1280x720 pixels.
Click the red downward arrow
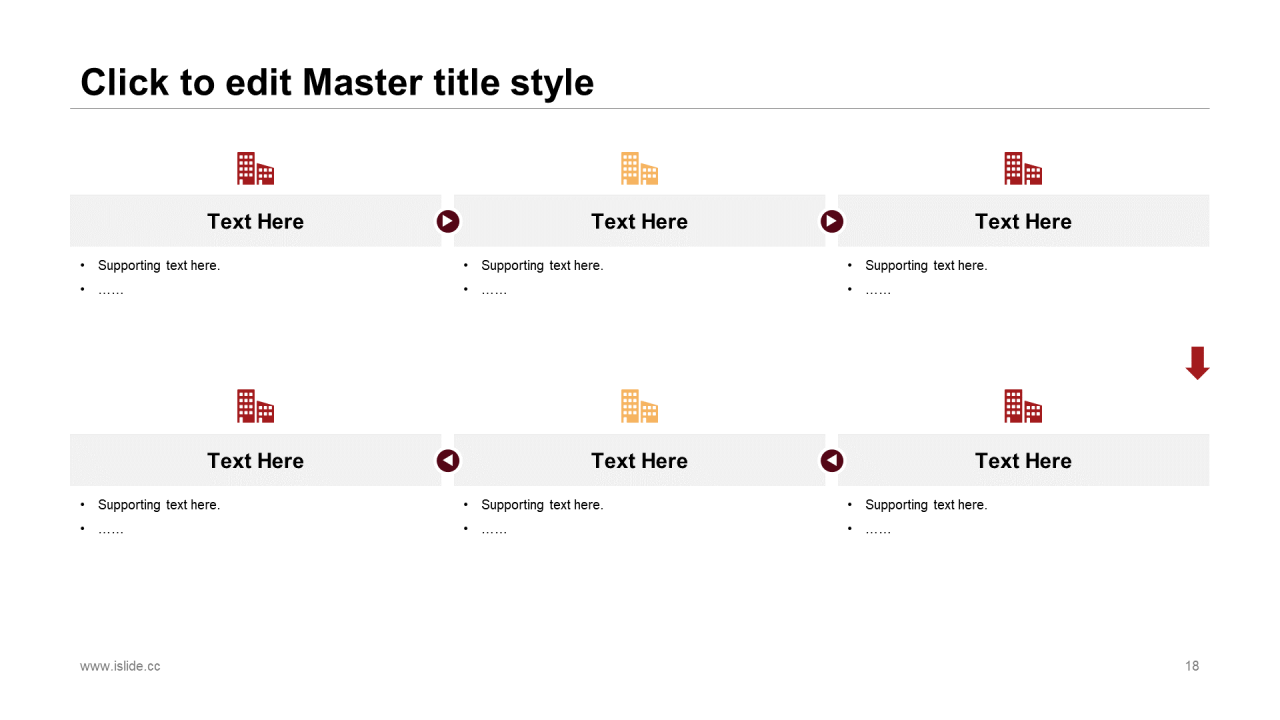click(1197, 363)
